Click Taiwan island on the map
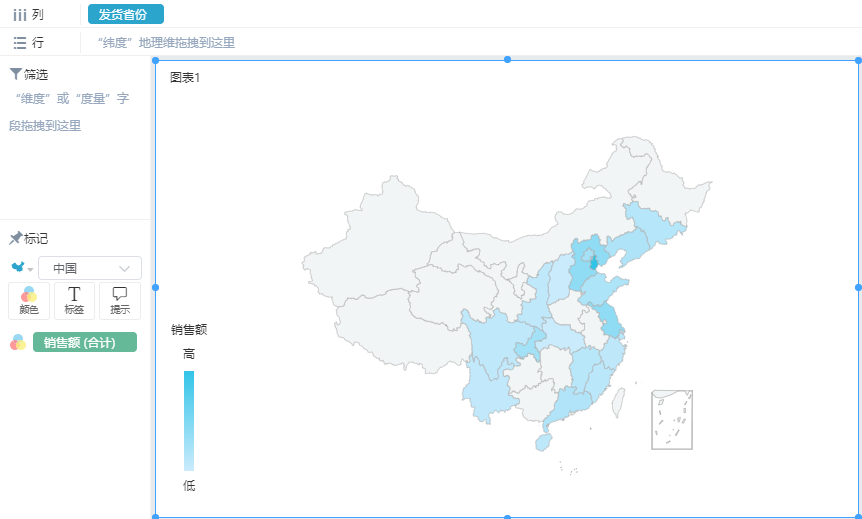 (x=618, y=402)
